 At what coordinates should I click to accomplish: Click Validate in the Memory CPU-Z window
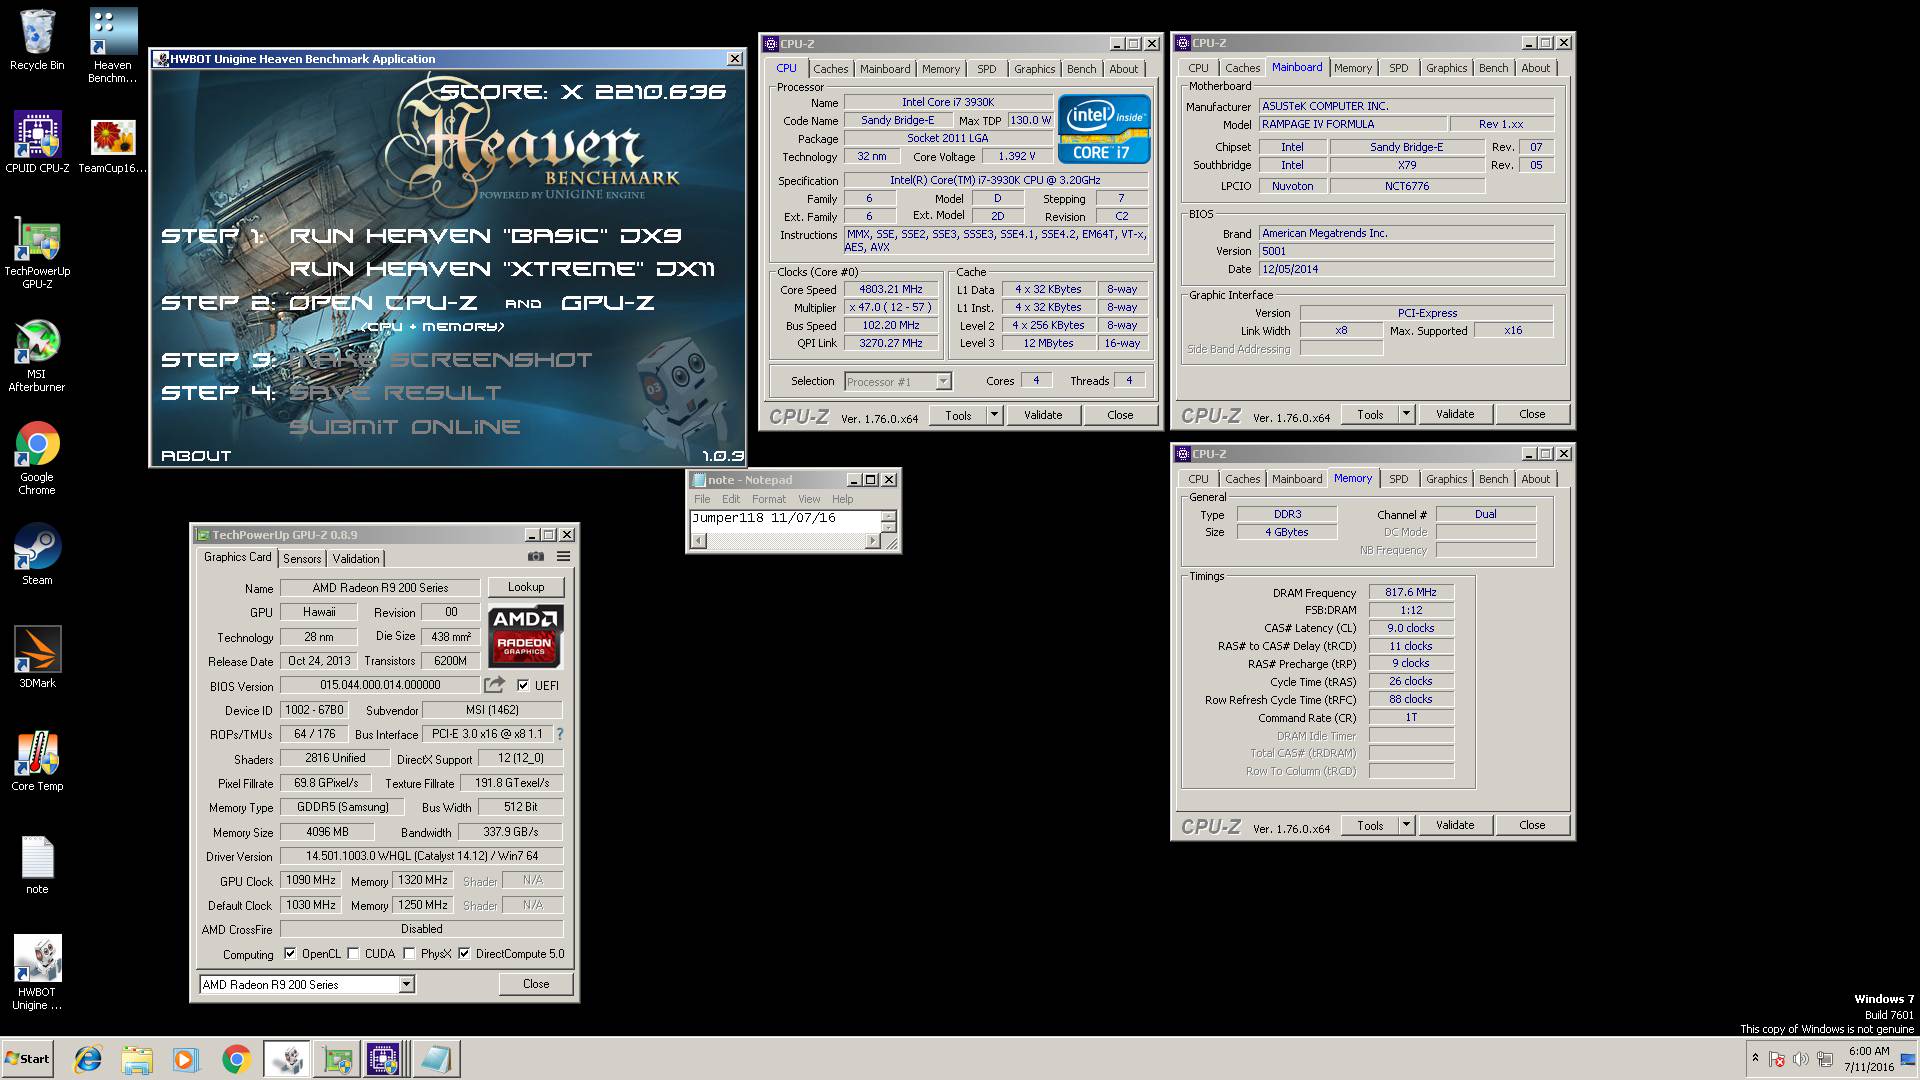pyautogui.click(x=1455, y=825)
